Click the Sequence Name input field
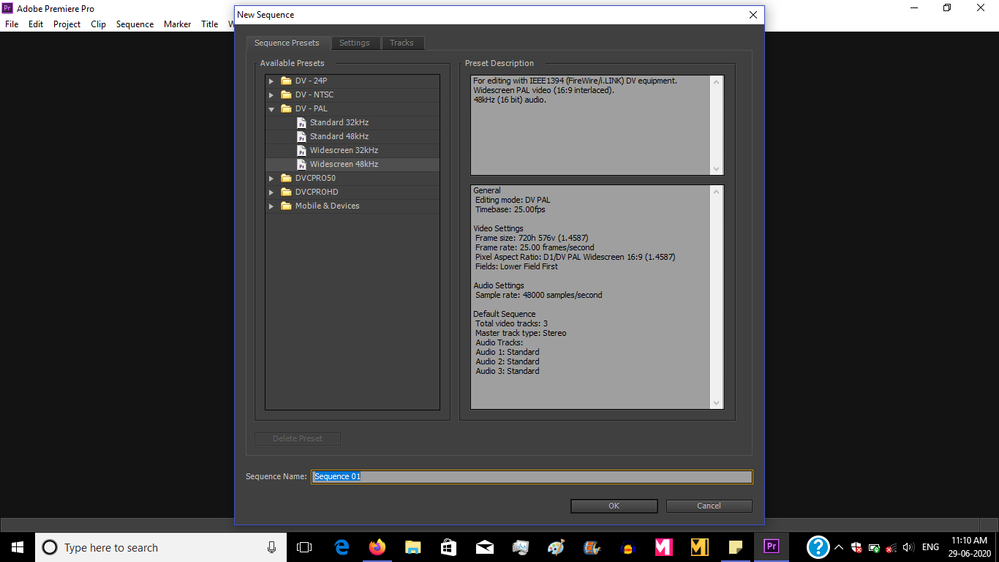Screen dimensions: 999x562 pos(532,477)
